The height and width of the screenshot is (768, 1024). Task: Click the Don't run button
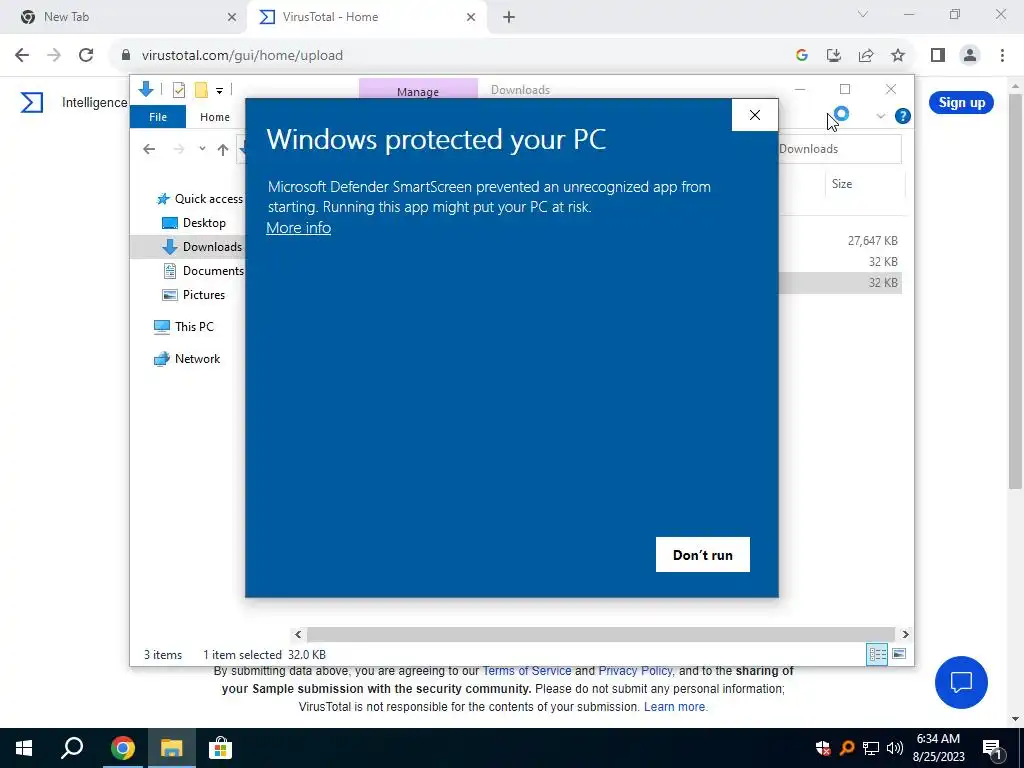[703, 554]
